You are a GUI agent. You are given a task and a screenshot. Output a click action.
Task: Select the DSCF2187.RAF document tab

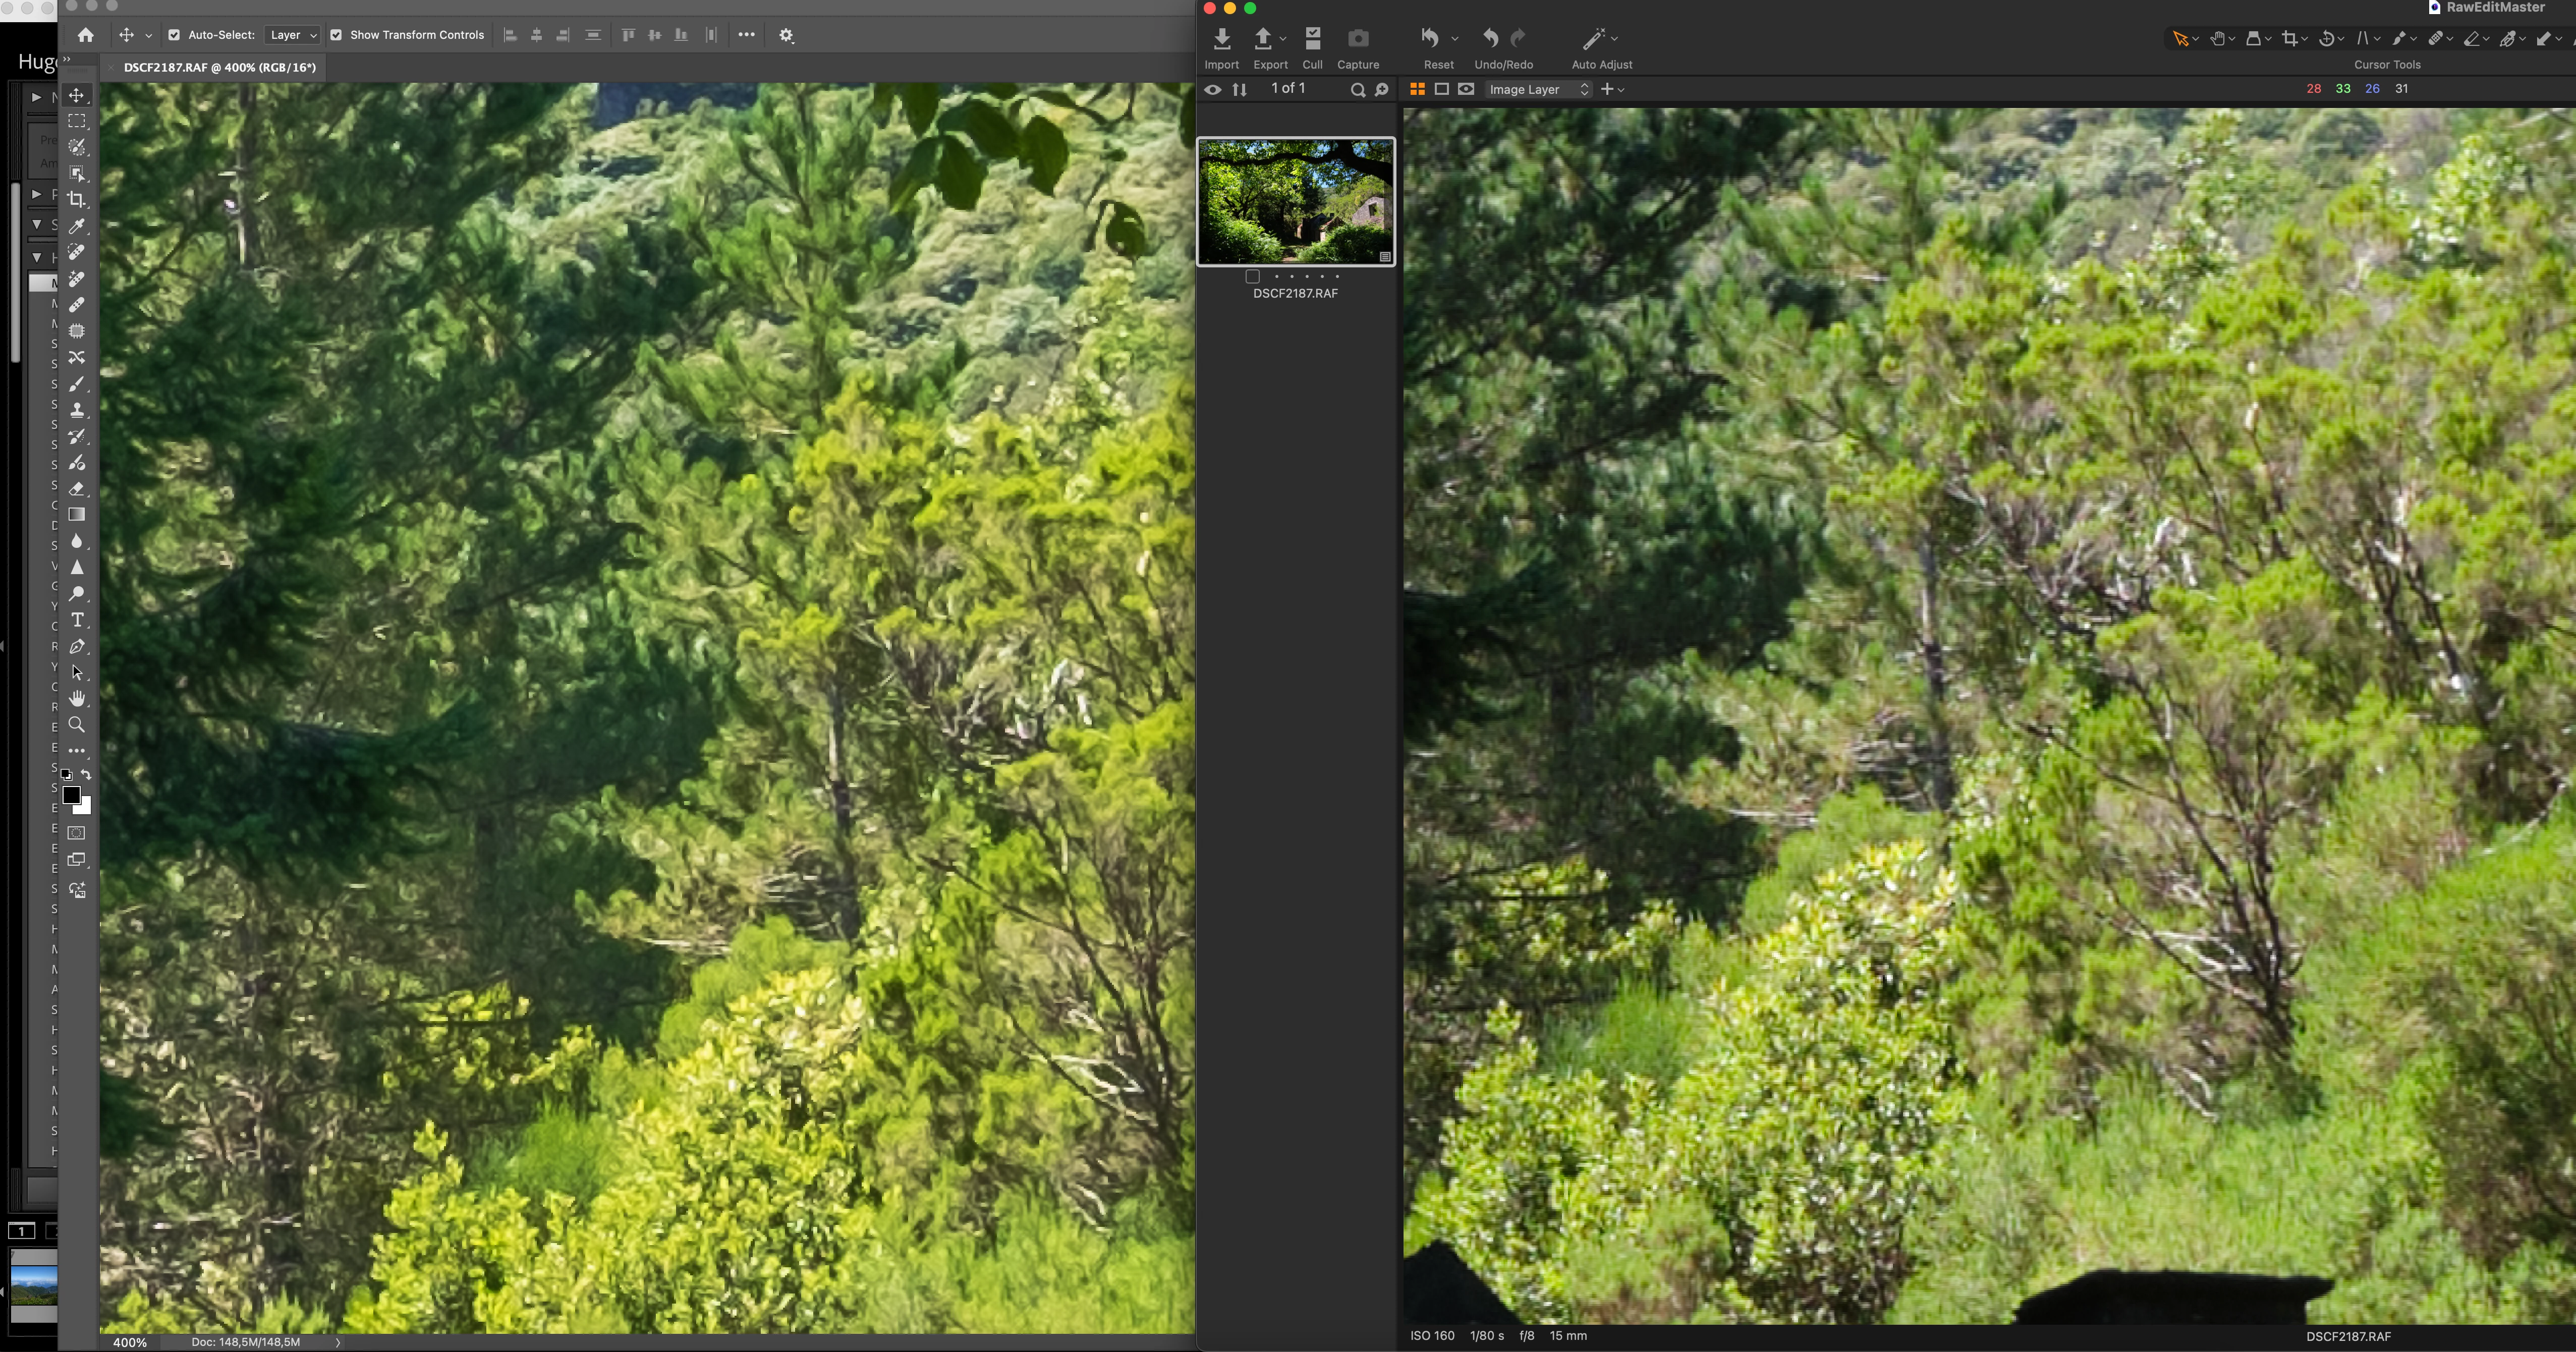[x=219, y=67]
